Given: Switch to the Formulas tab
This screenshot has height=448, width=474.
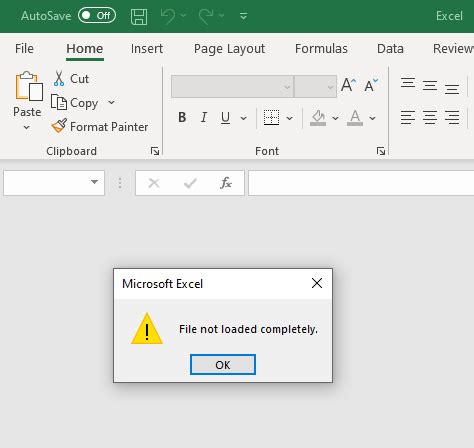Looking at the screenshot, I should 321,49.
